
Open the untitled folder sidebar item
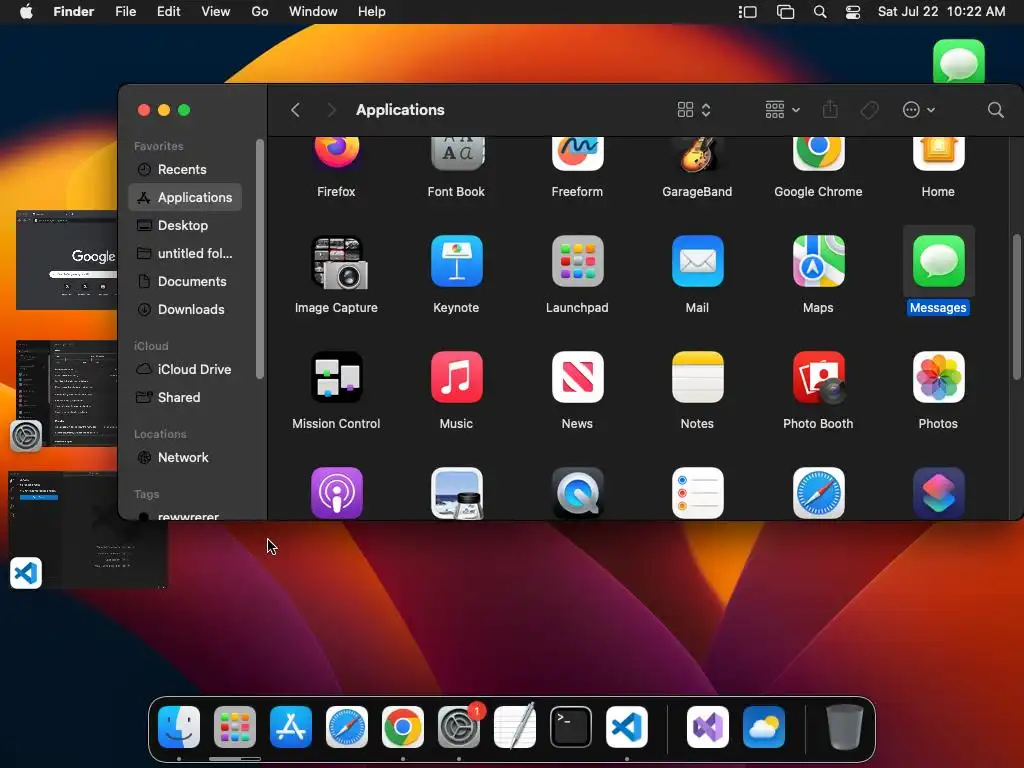(185, 253)
